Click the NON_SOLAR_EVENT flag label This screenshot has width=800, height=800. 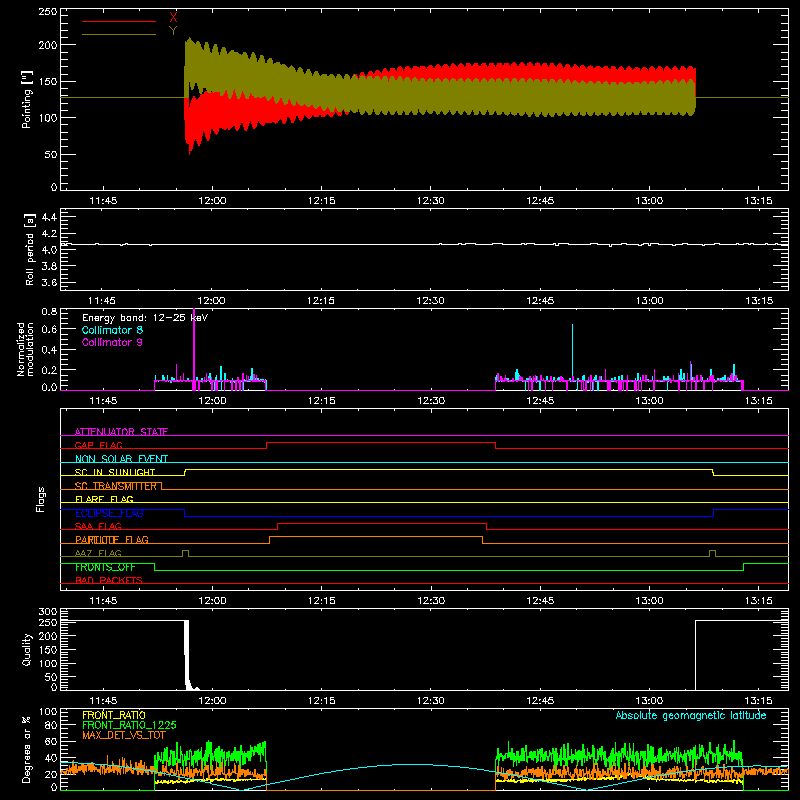pos(121,459)
